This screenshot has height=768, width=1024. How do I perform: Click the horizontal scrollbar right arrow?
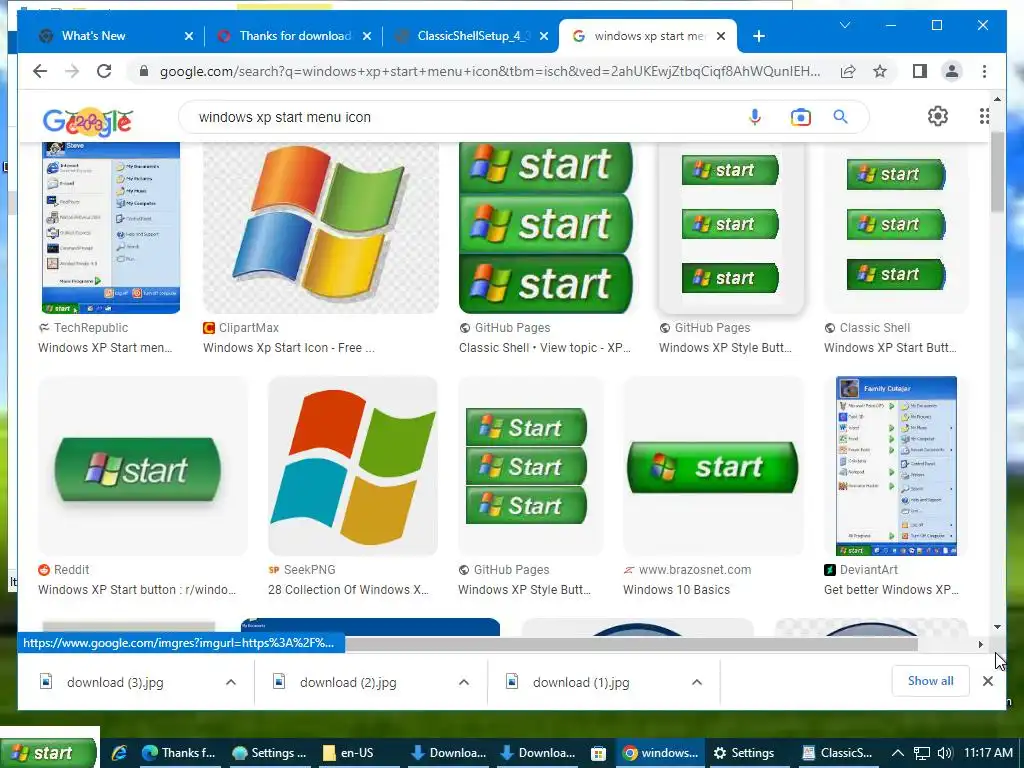pyautogui.click(x=980, y=645)
